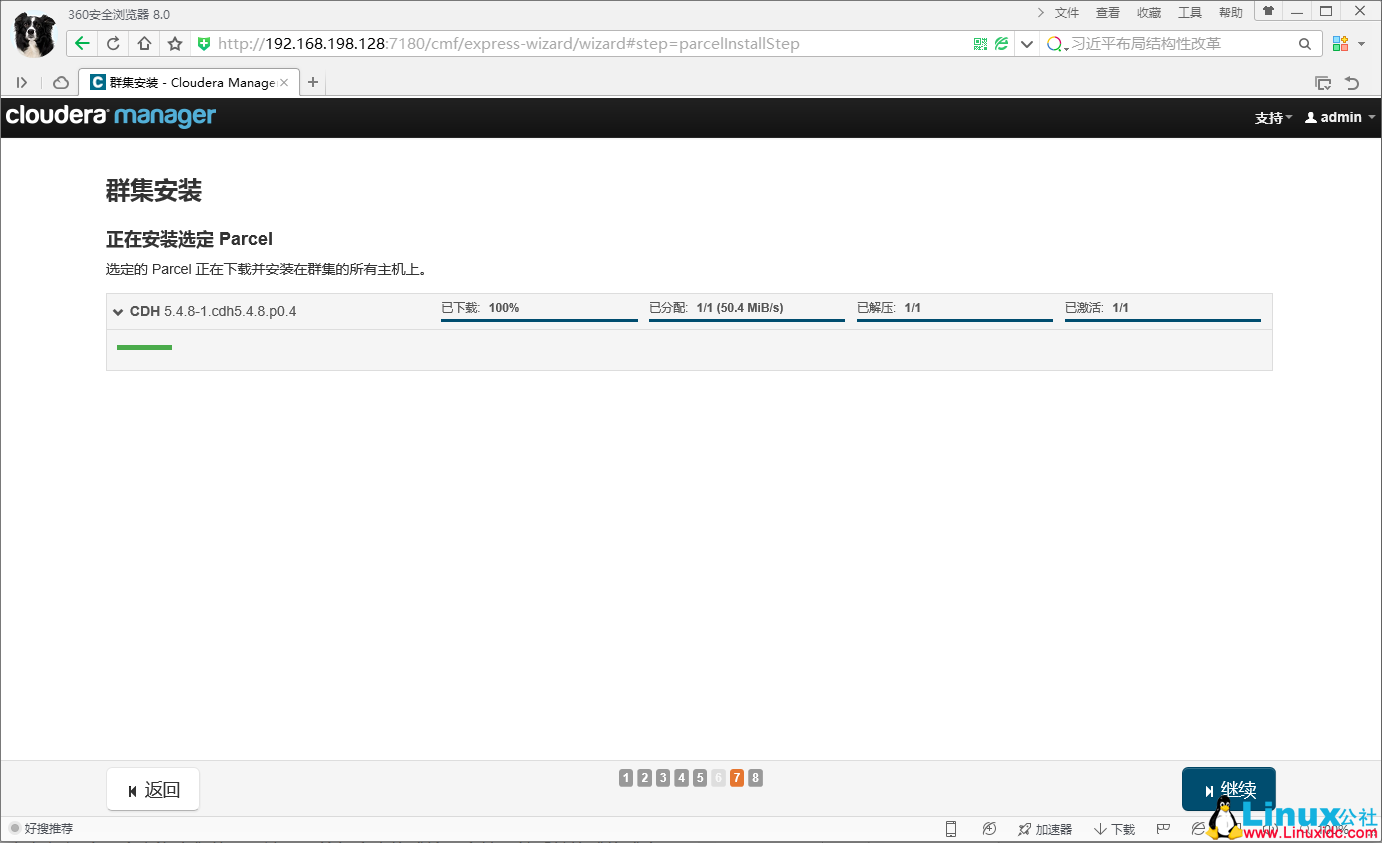This screenshot has width=1382, height=843.
Task: Open the QR code icon in address bar
Action: point(979,43)
